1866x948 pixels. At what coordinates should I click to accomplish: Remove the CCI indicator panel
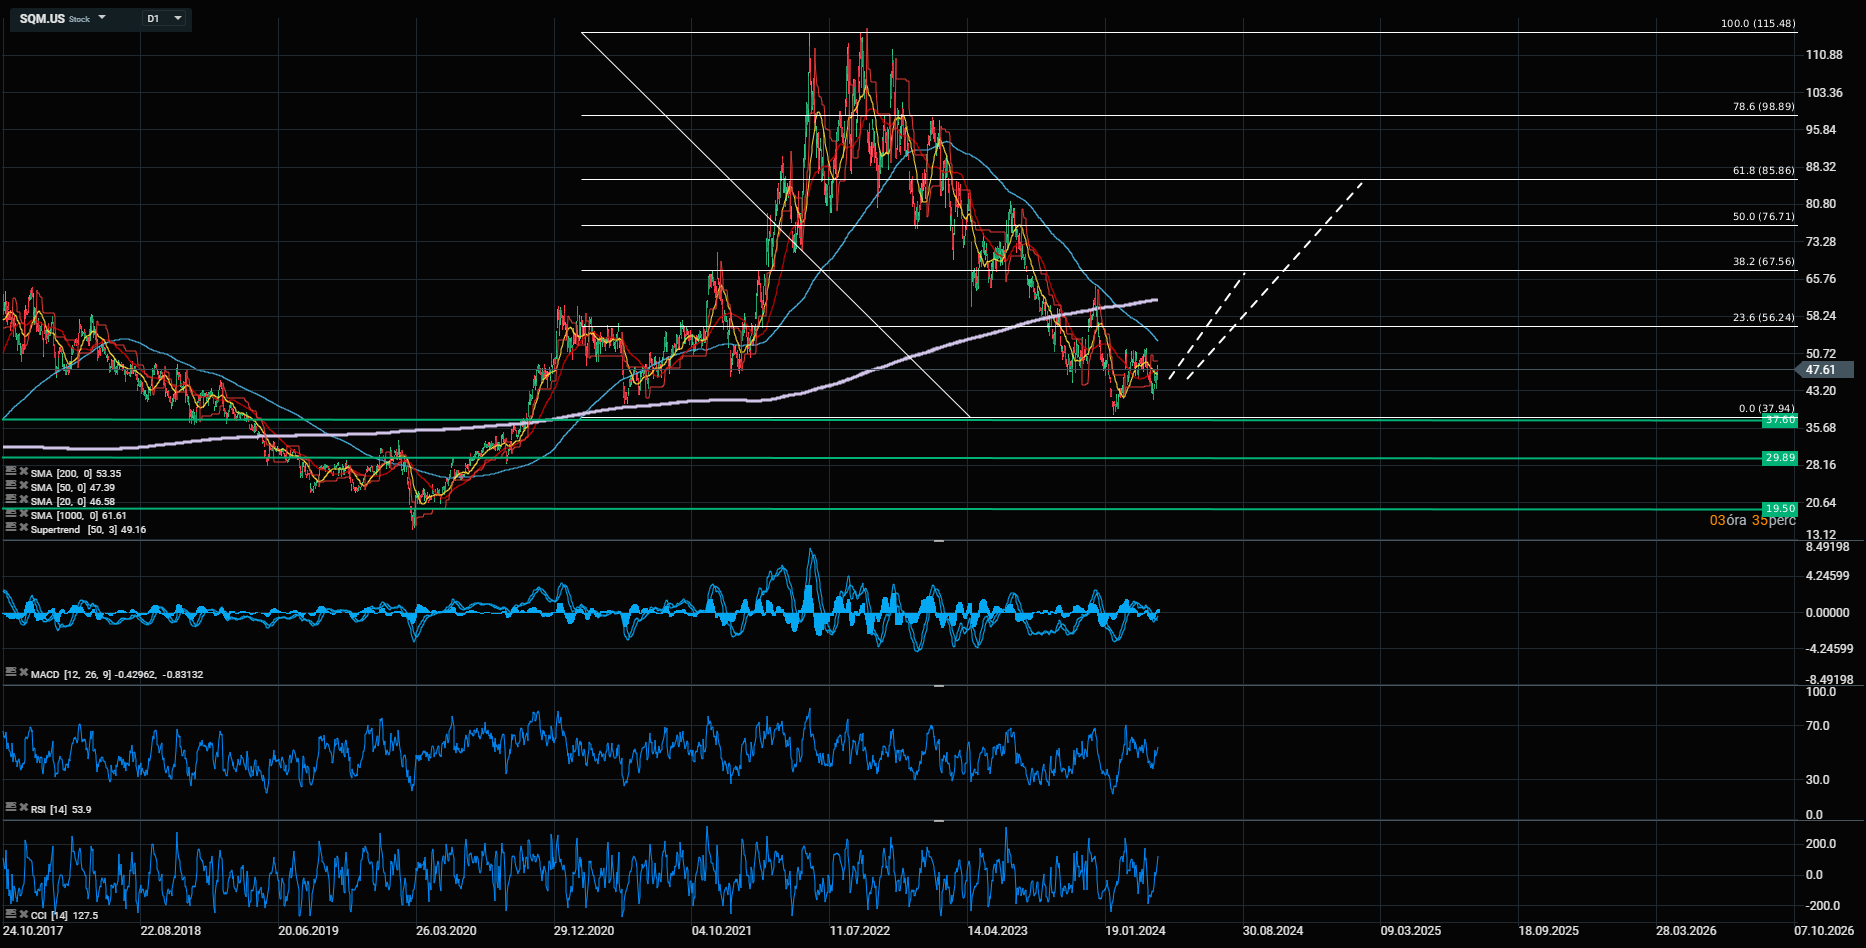[22, 914]
